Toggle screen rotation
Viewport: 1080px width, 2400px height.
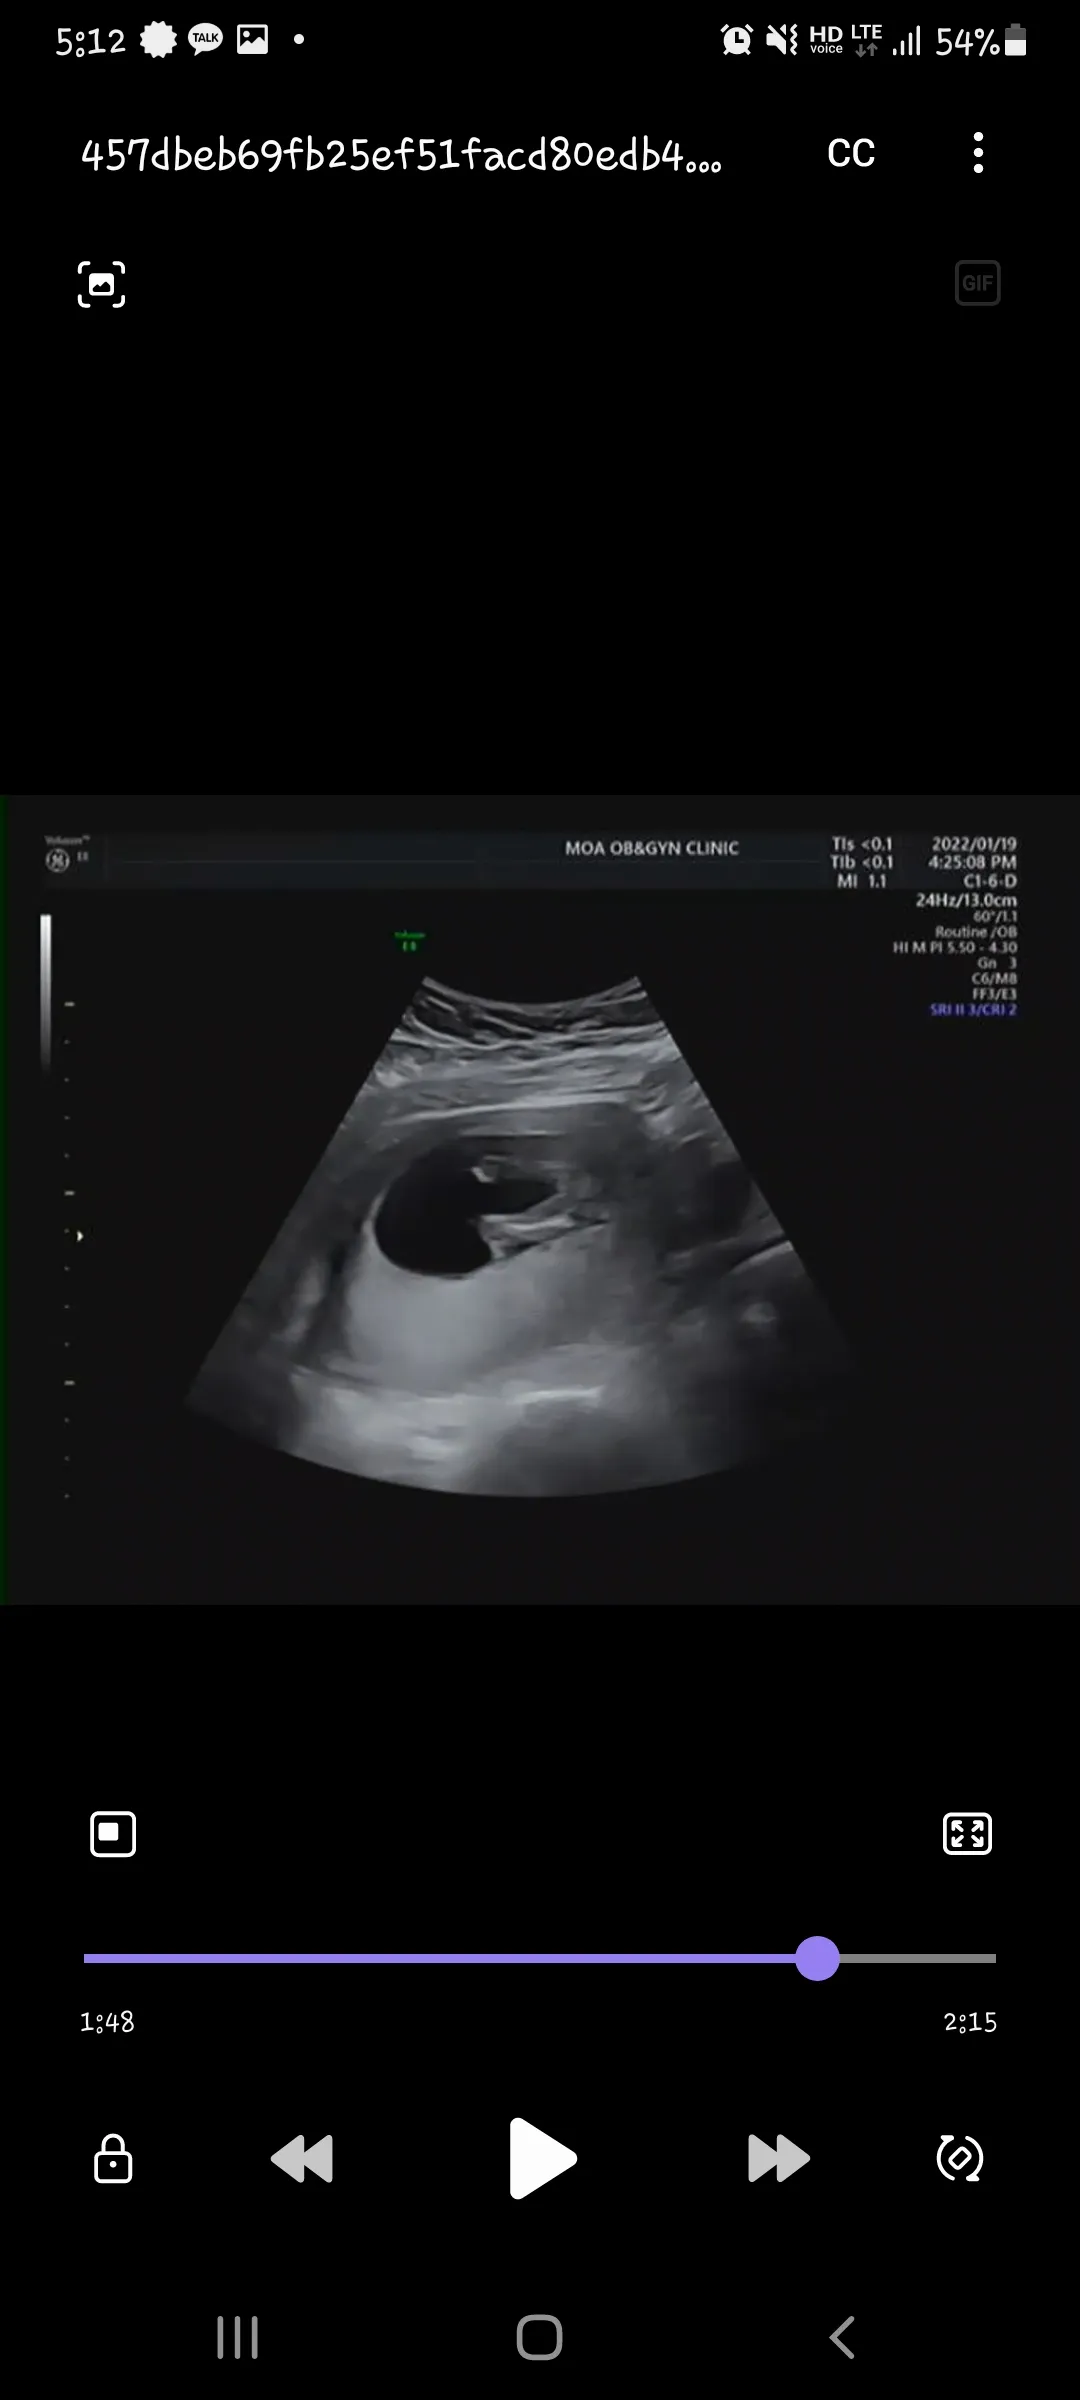960,2158
